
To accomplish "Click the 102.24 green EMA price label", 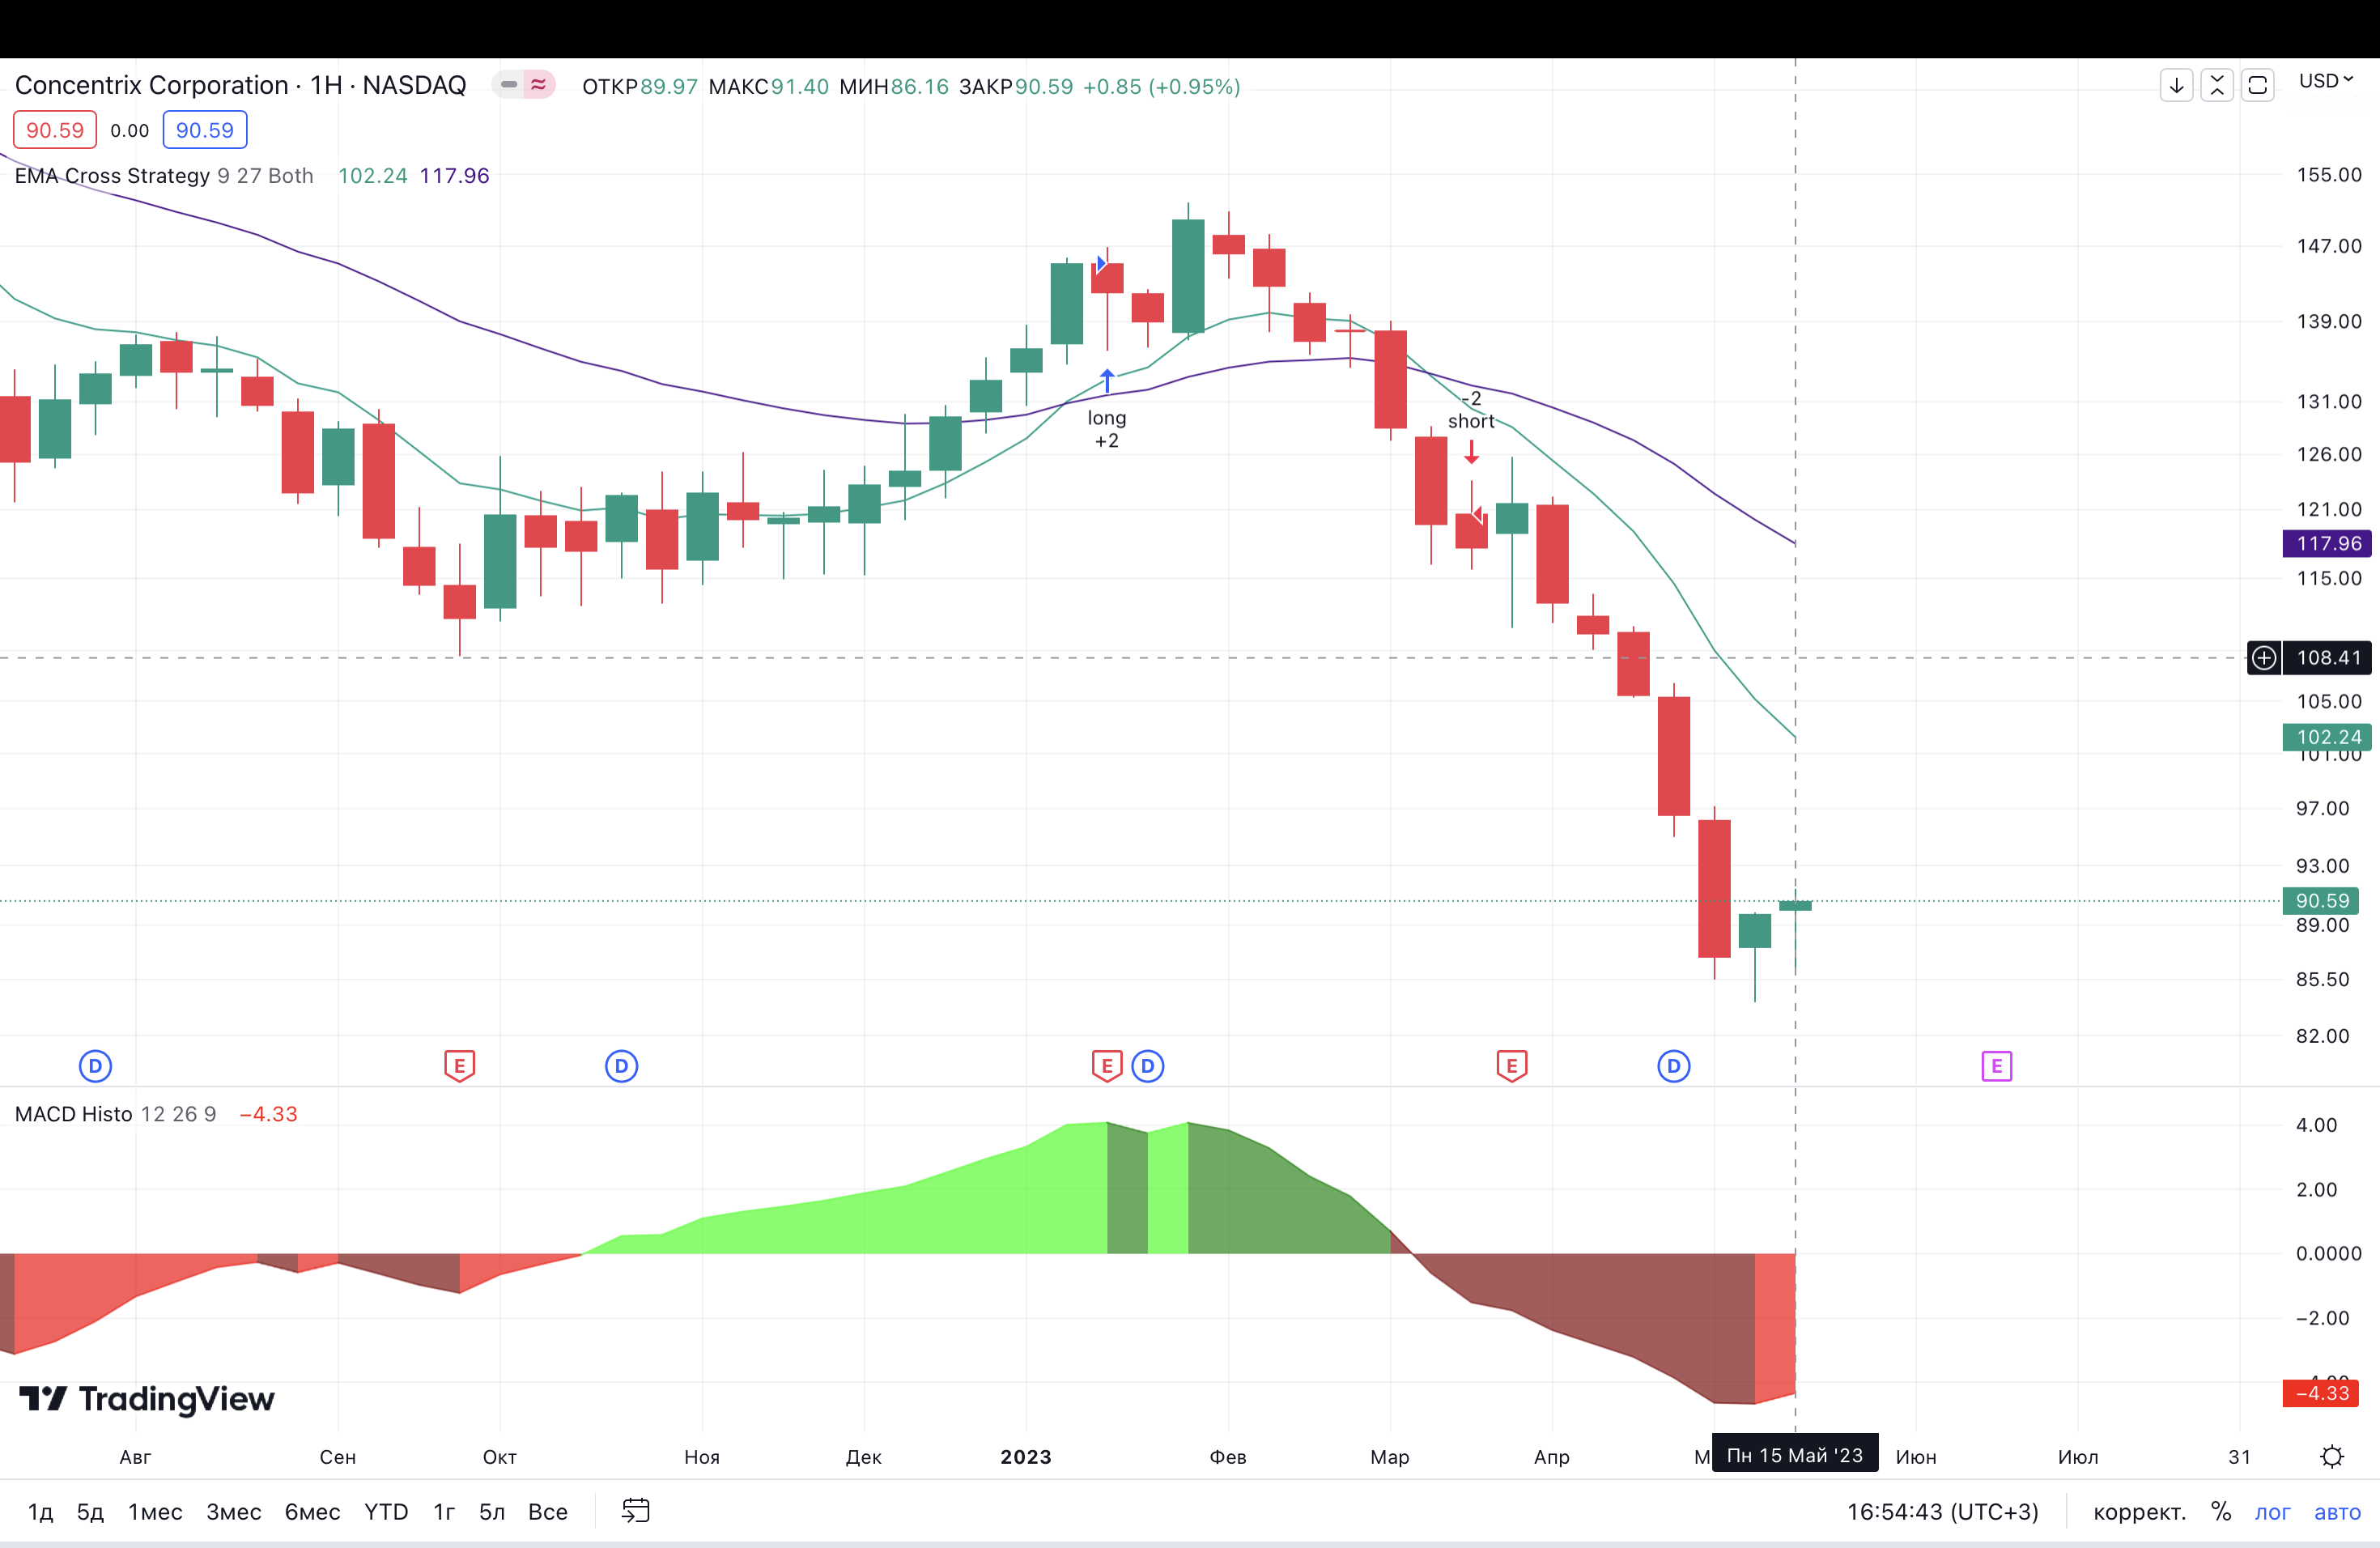I will click(2328, 737).
